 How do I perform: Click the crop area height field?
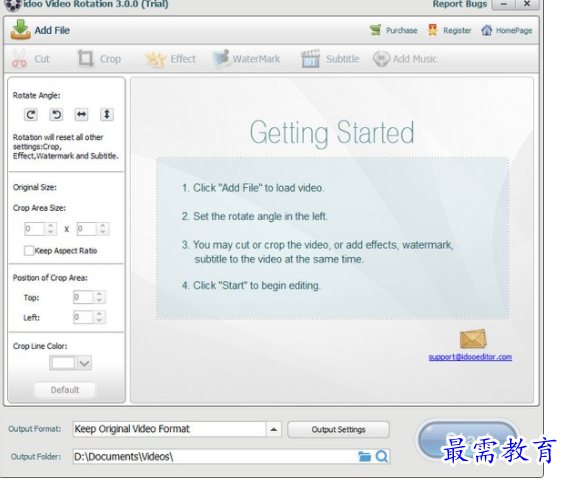point(86,229)
